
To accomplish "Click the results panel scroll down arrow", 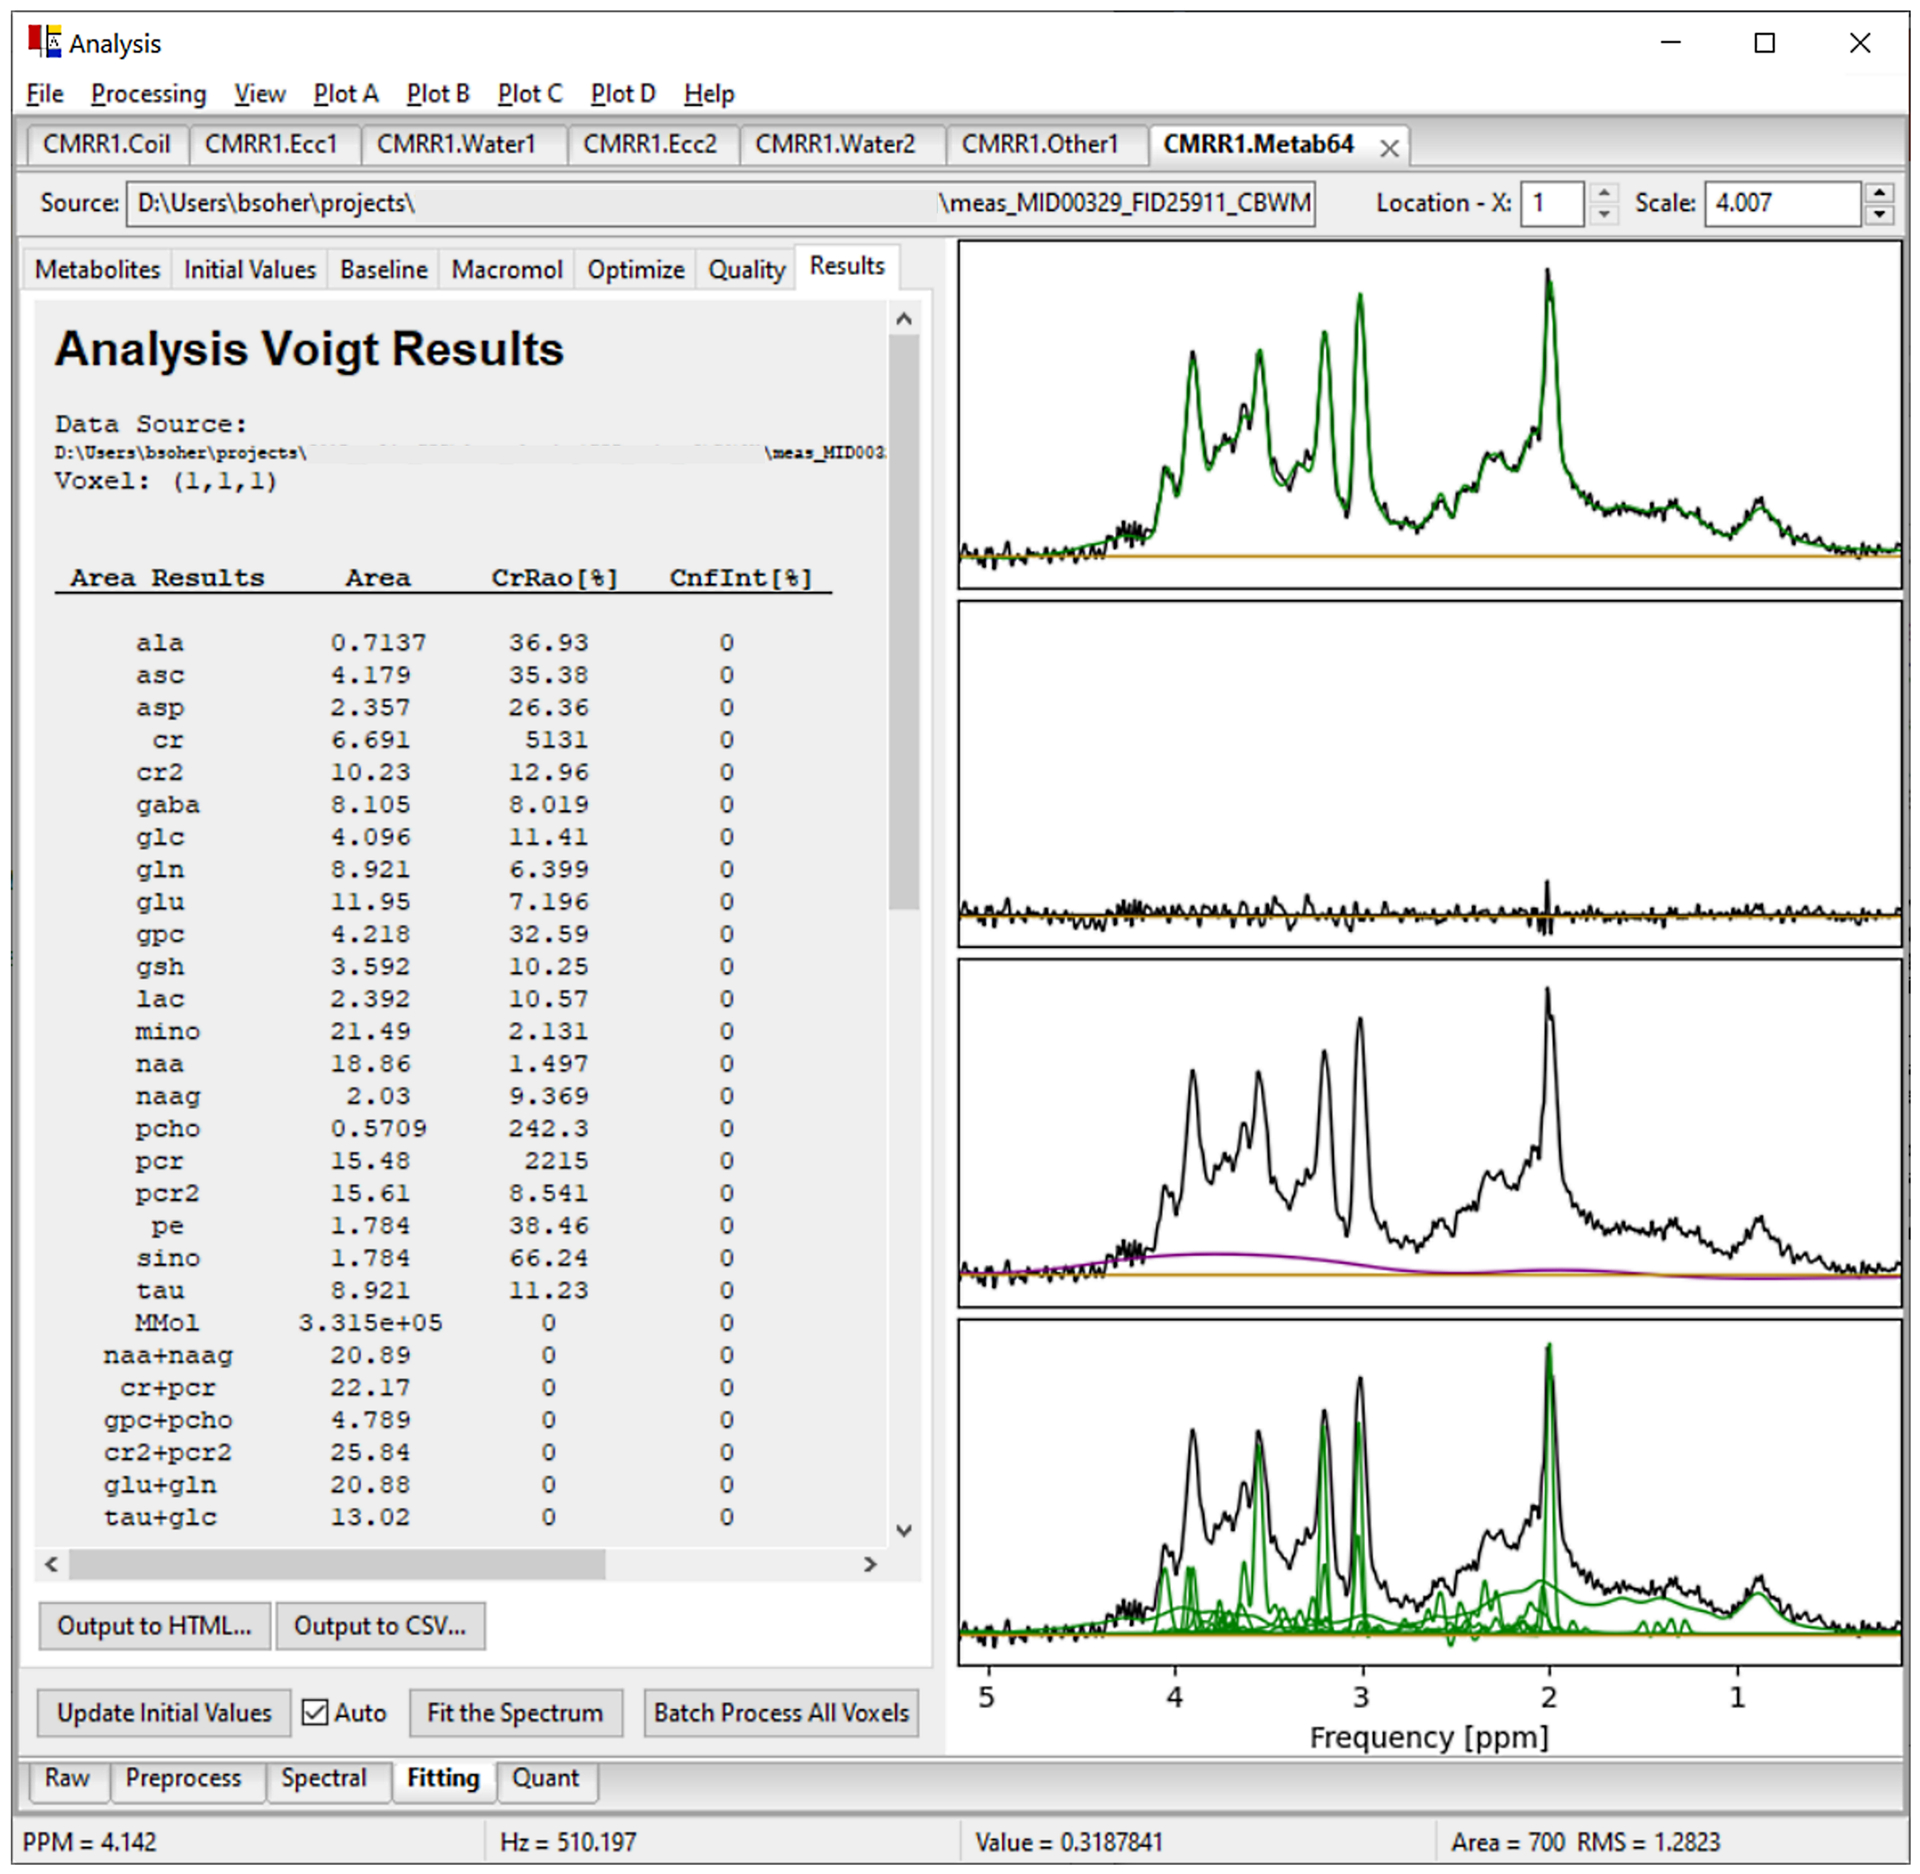I will pos(903,1530).
